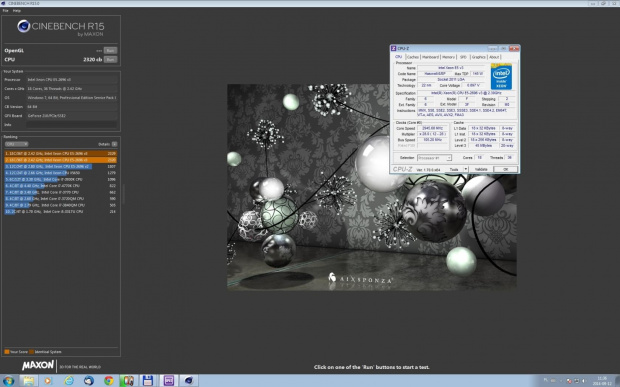Screen dimensions: 620x387
Task: Open the Windows Start menu orb
Action: click(x=8, y=381)
